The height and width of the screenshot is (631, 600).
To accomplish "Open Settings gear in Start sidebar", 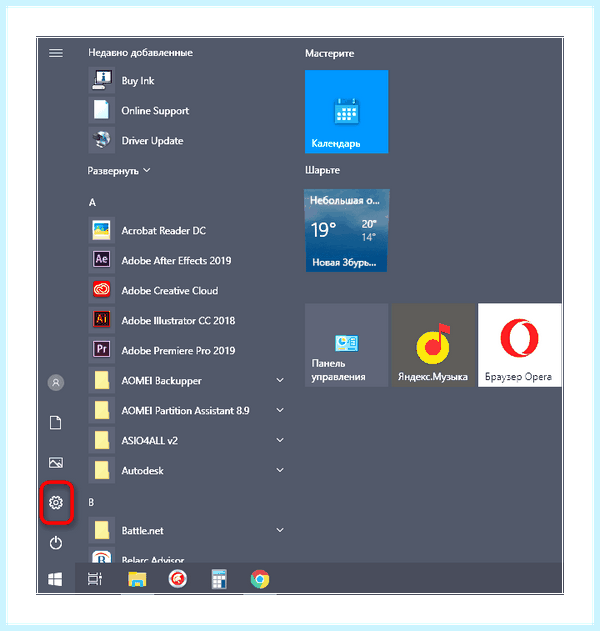I will (56, 502).
